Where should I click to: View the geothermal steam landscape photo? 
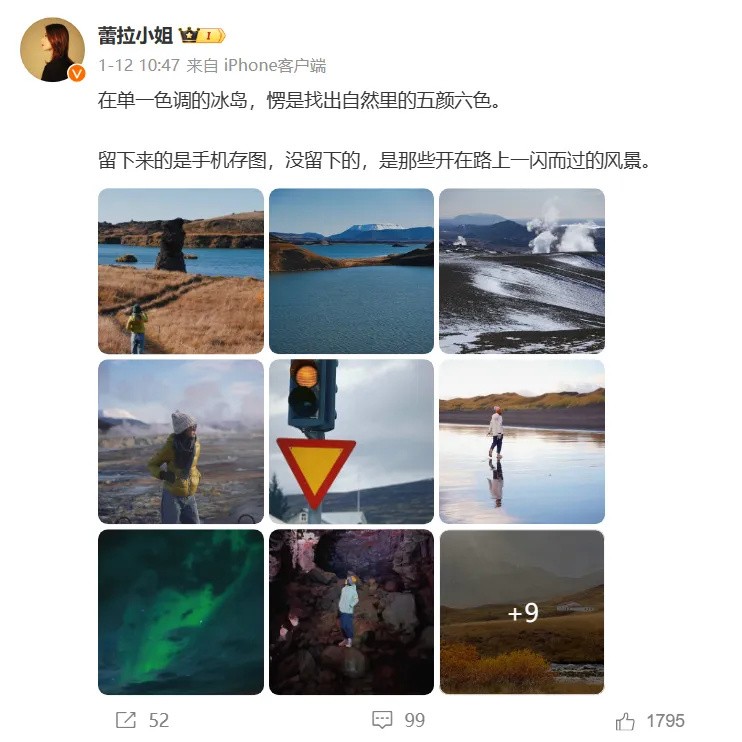[522, 271]
